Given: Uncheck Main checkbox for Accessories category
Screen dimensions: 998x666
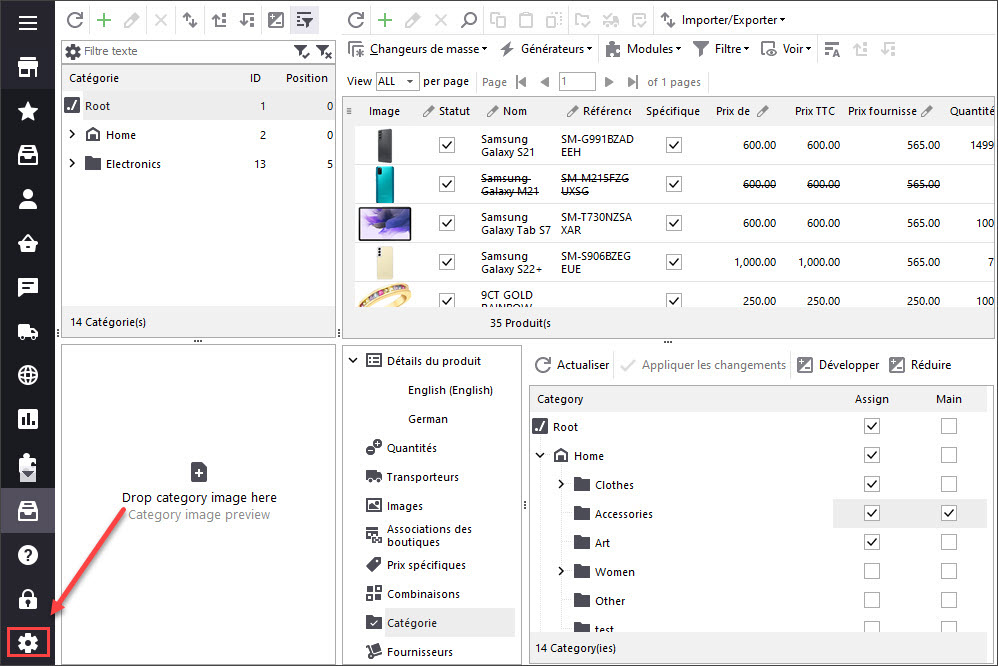Looking at the screenshot, I should pos(949,513).
